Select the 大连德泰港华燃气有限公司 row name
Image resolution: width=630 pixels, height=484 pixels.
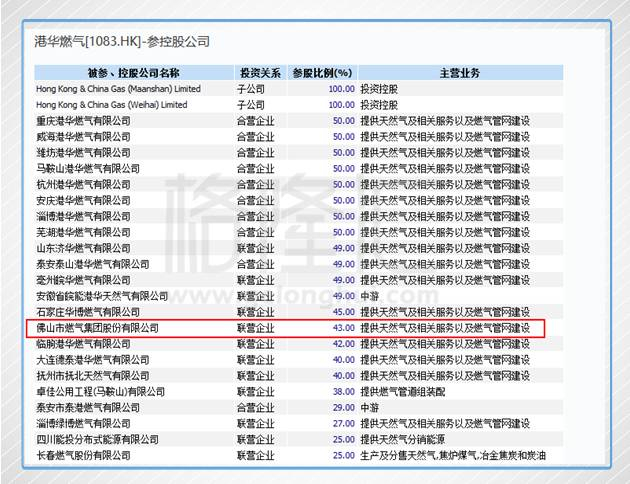(93, 360)
